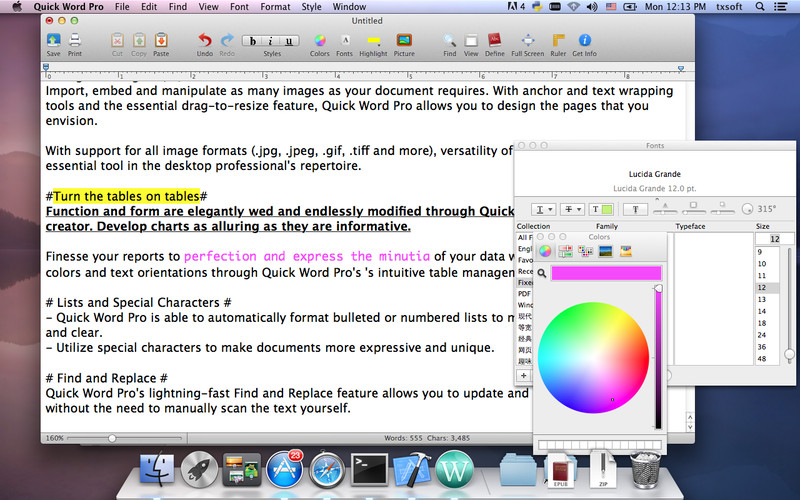This screenshot has width=800, height=500.
Task: Toggle italic style button
Action: [270, 41]
